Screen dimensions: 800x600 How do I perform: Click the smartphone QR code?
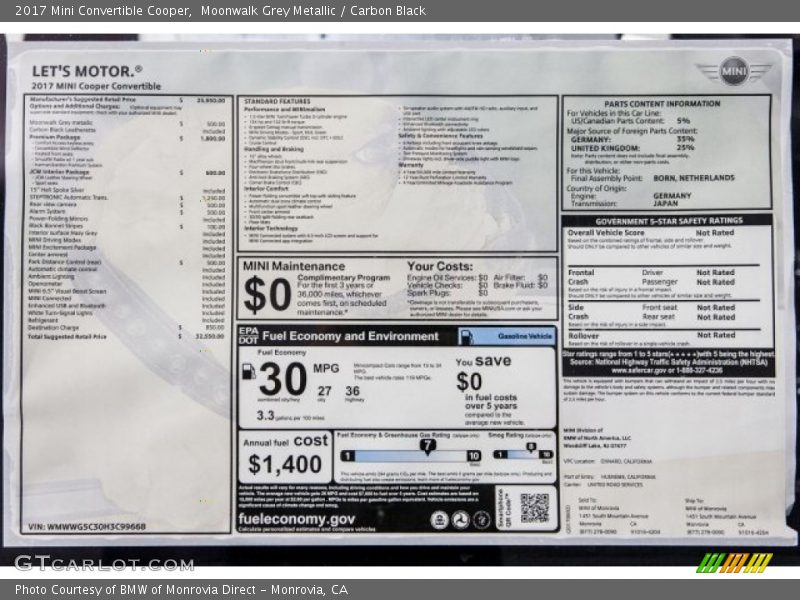pos(534,508)
